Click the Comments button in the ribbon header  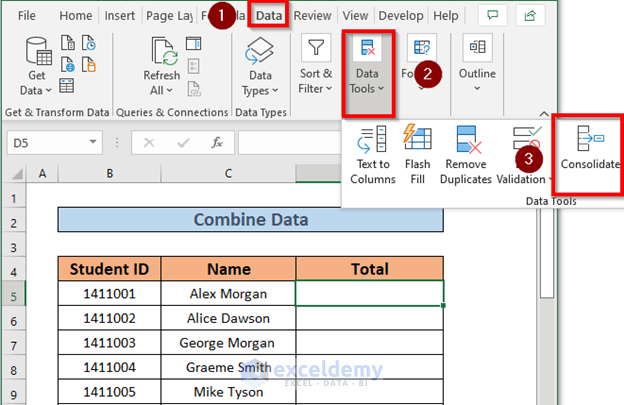(491, 16)
